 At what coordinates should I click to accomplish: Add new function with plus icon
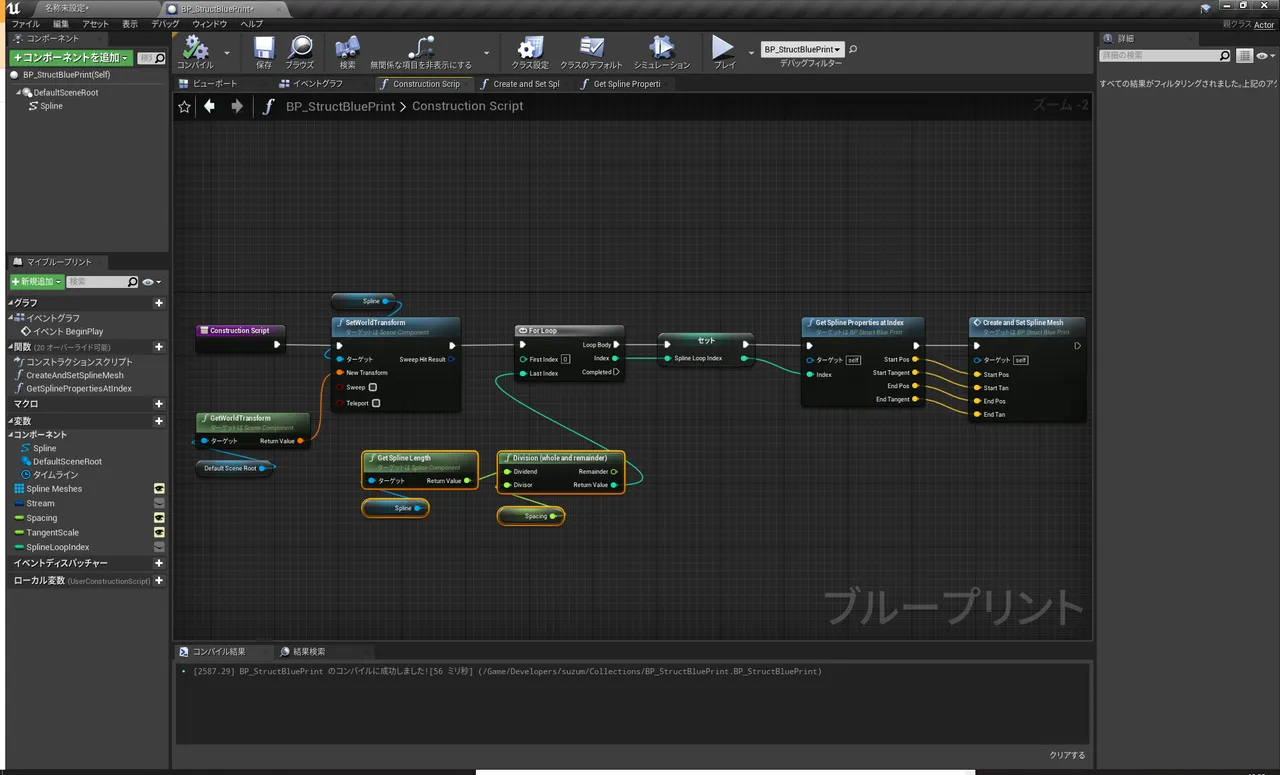coord(159,347)
